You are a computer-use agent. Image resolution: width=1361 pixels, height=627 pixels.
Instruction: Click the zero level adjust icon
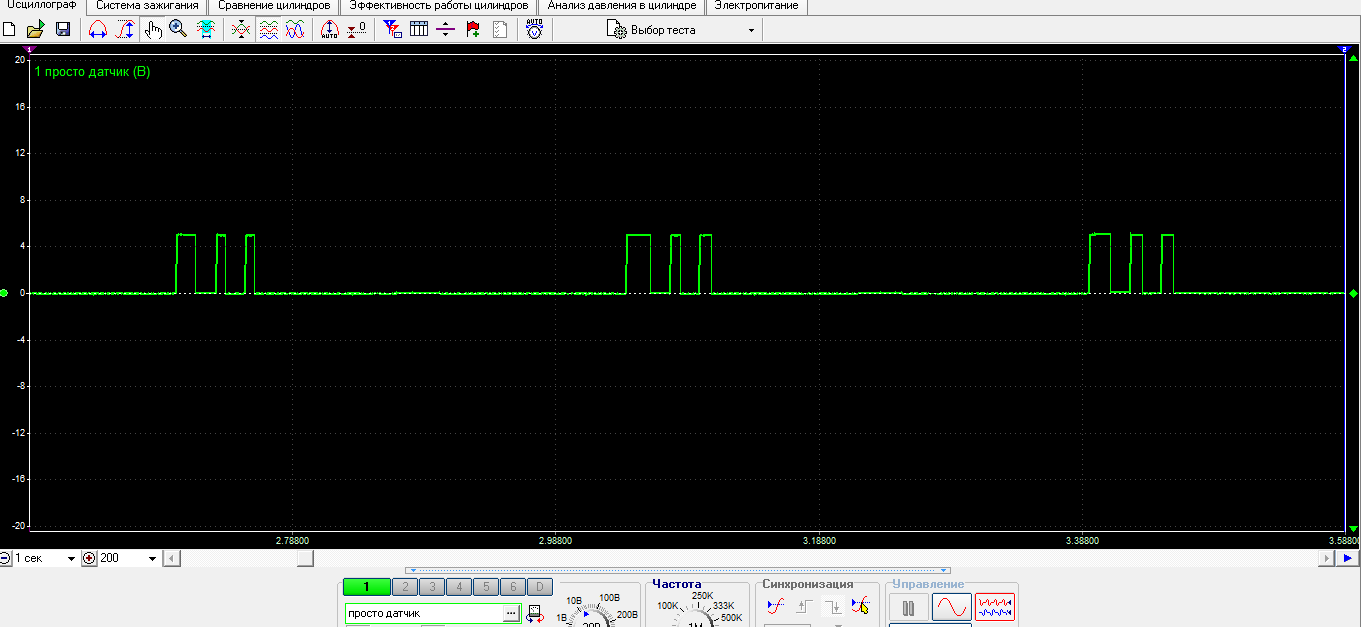pos(356,30)
